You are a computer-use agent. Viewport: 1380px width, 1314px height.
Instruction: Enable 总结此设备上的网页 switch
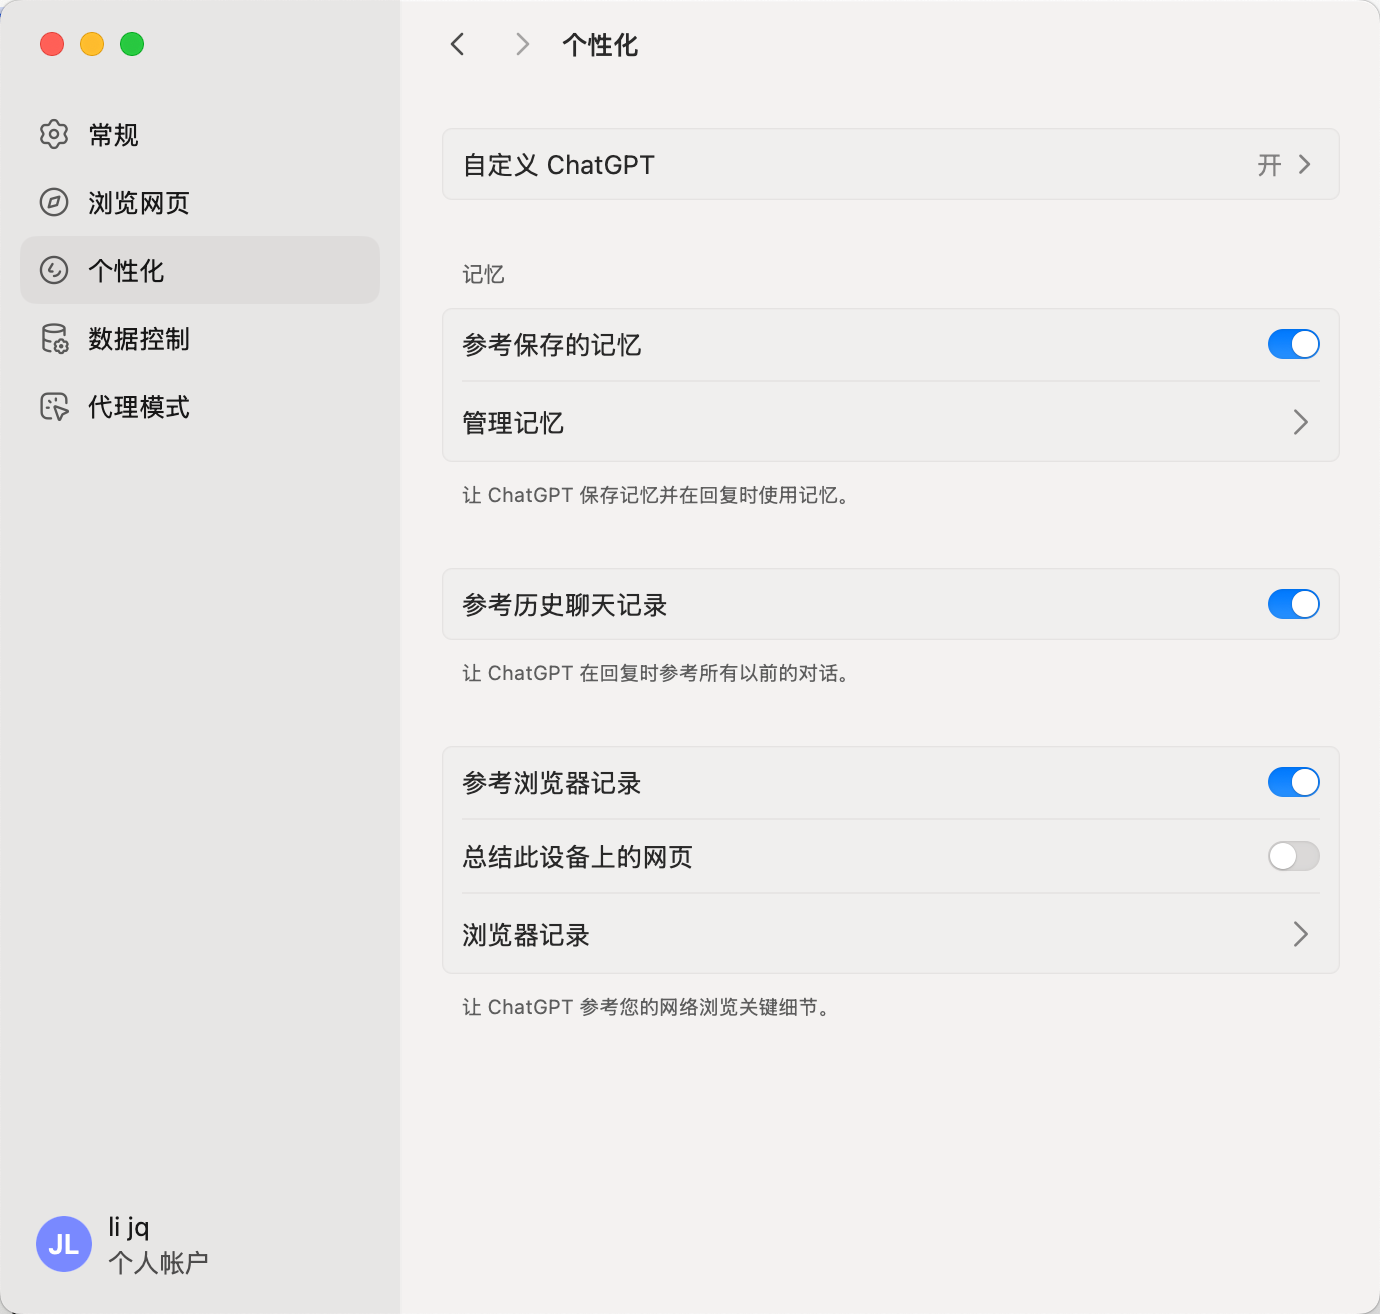(1294, 856)
